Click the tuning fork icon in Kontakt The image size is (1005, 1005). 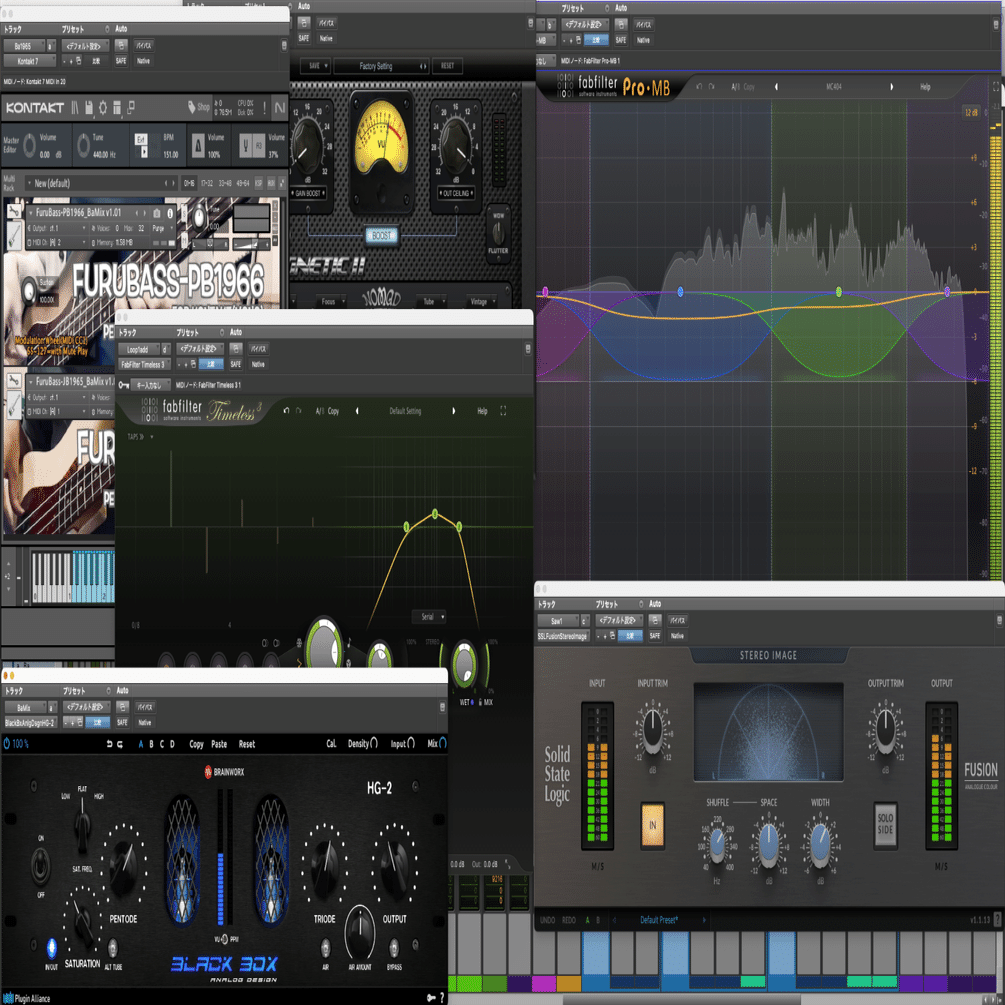[x=245, y=146]
